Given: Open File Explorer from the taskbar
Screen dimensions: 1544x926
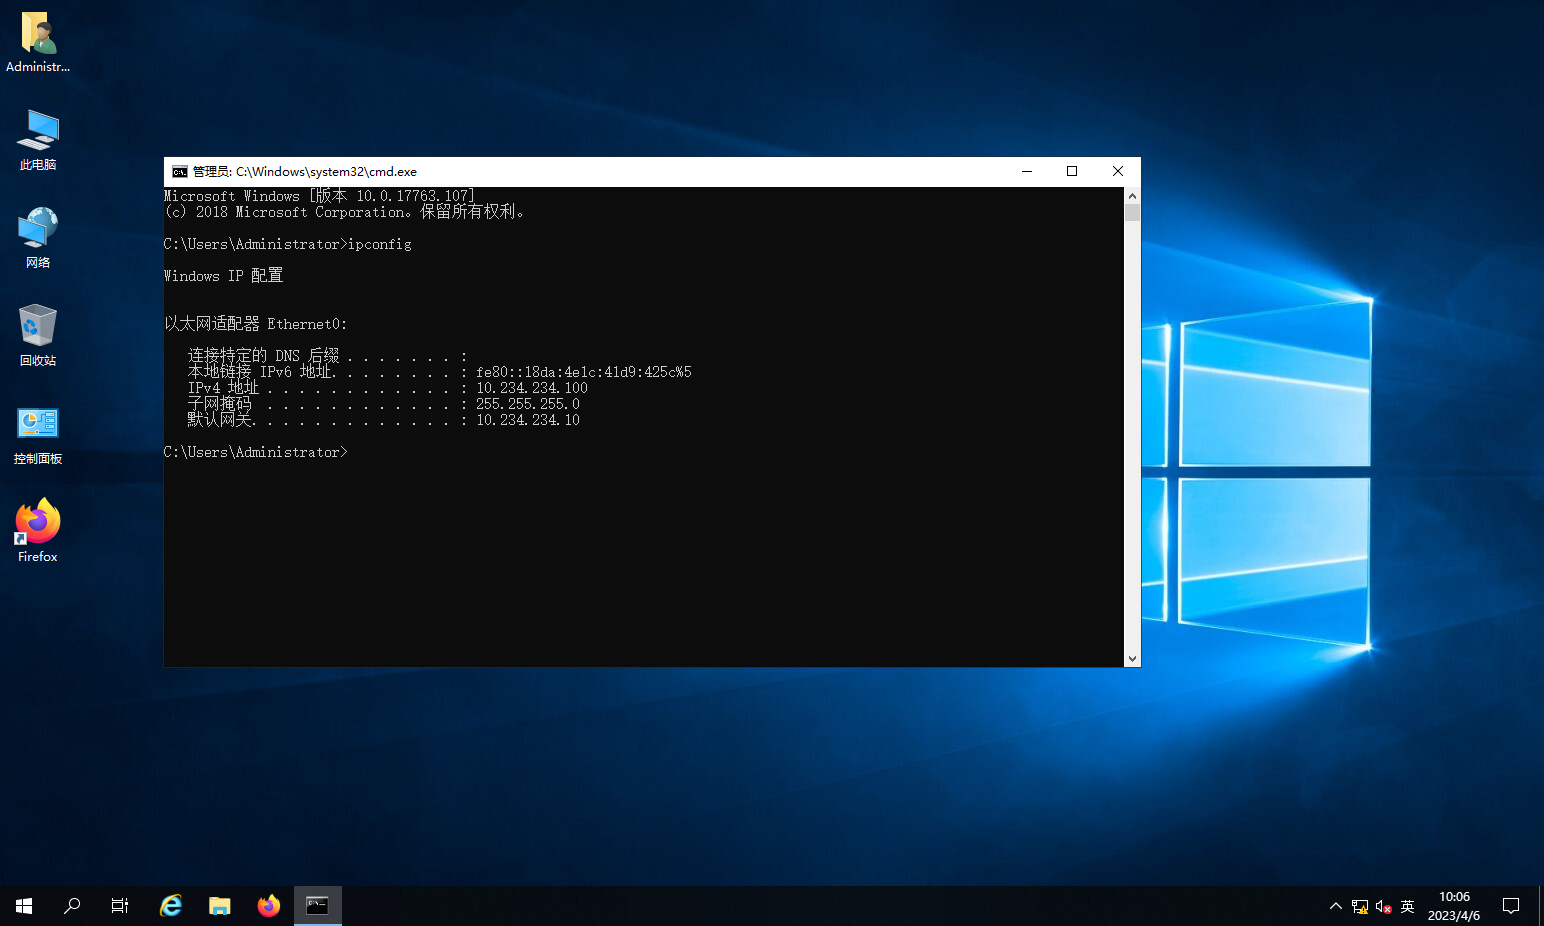Looking at the screenshot, I should coord(220,906).
